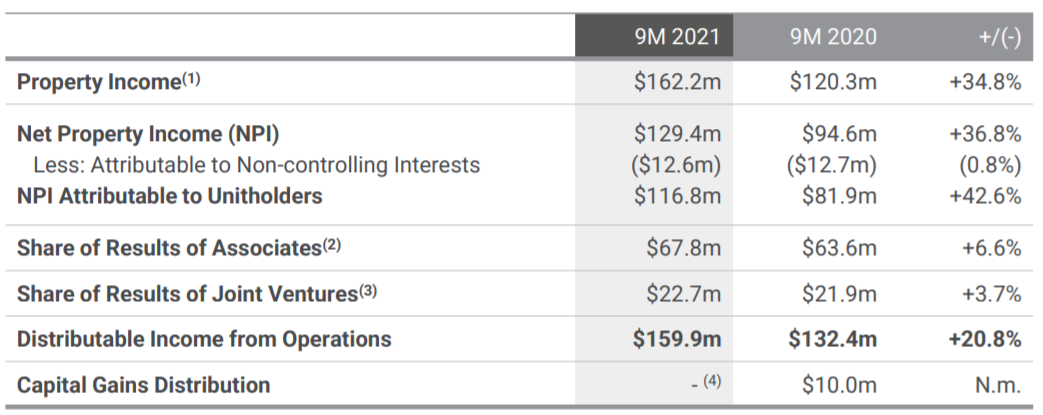Image resolution: width=1043 pixels, height=415 pixels.
Task: Select the $129.4m NPI value
Action: [x=677, y=134]
